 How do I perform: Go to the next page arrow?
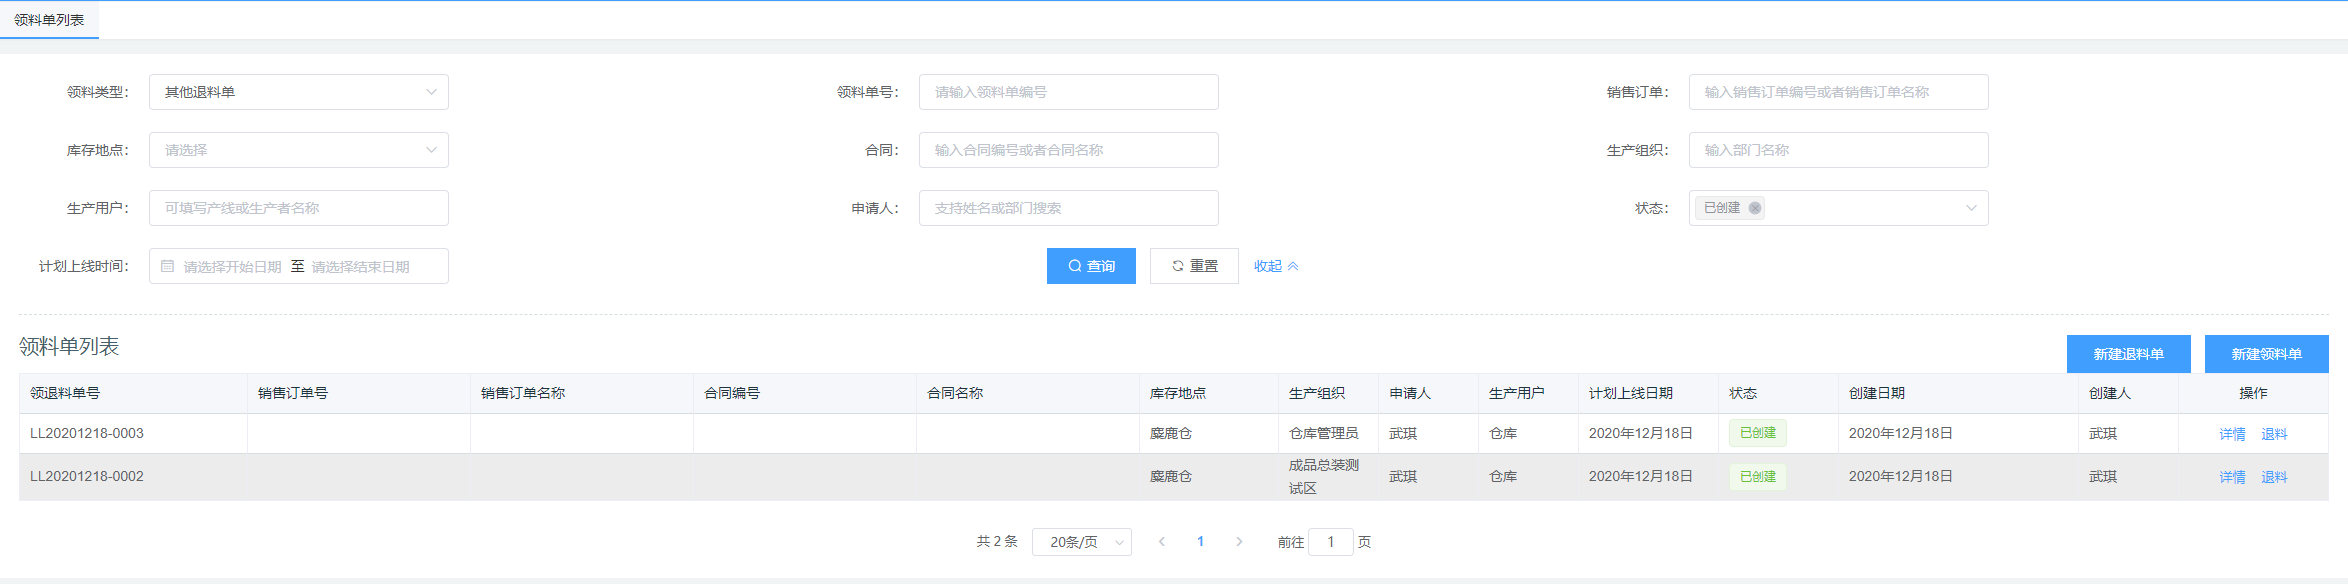click(1239, 542)
